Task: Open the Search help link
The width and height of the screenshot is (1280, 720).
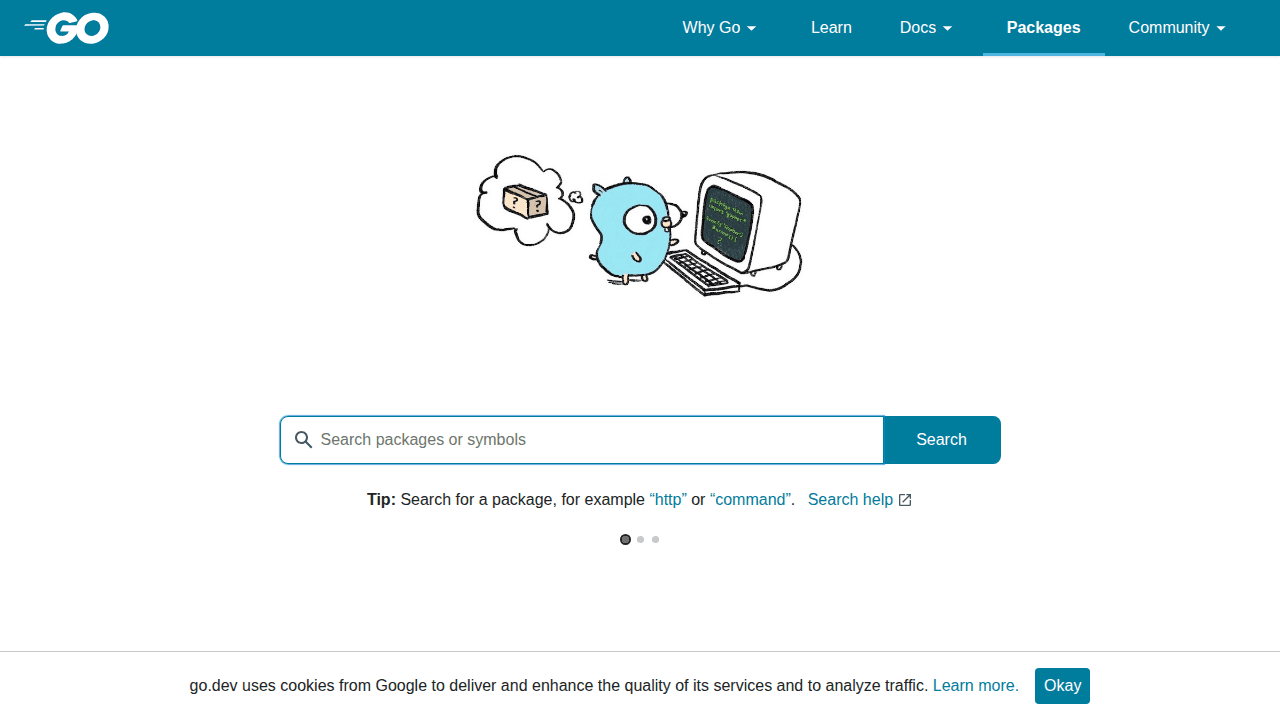Action: [x=850, y=500]
